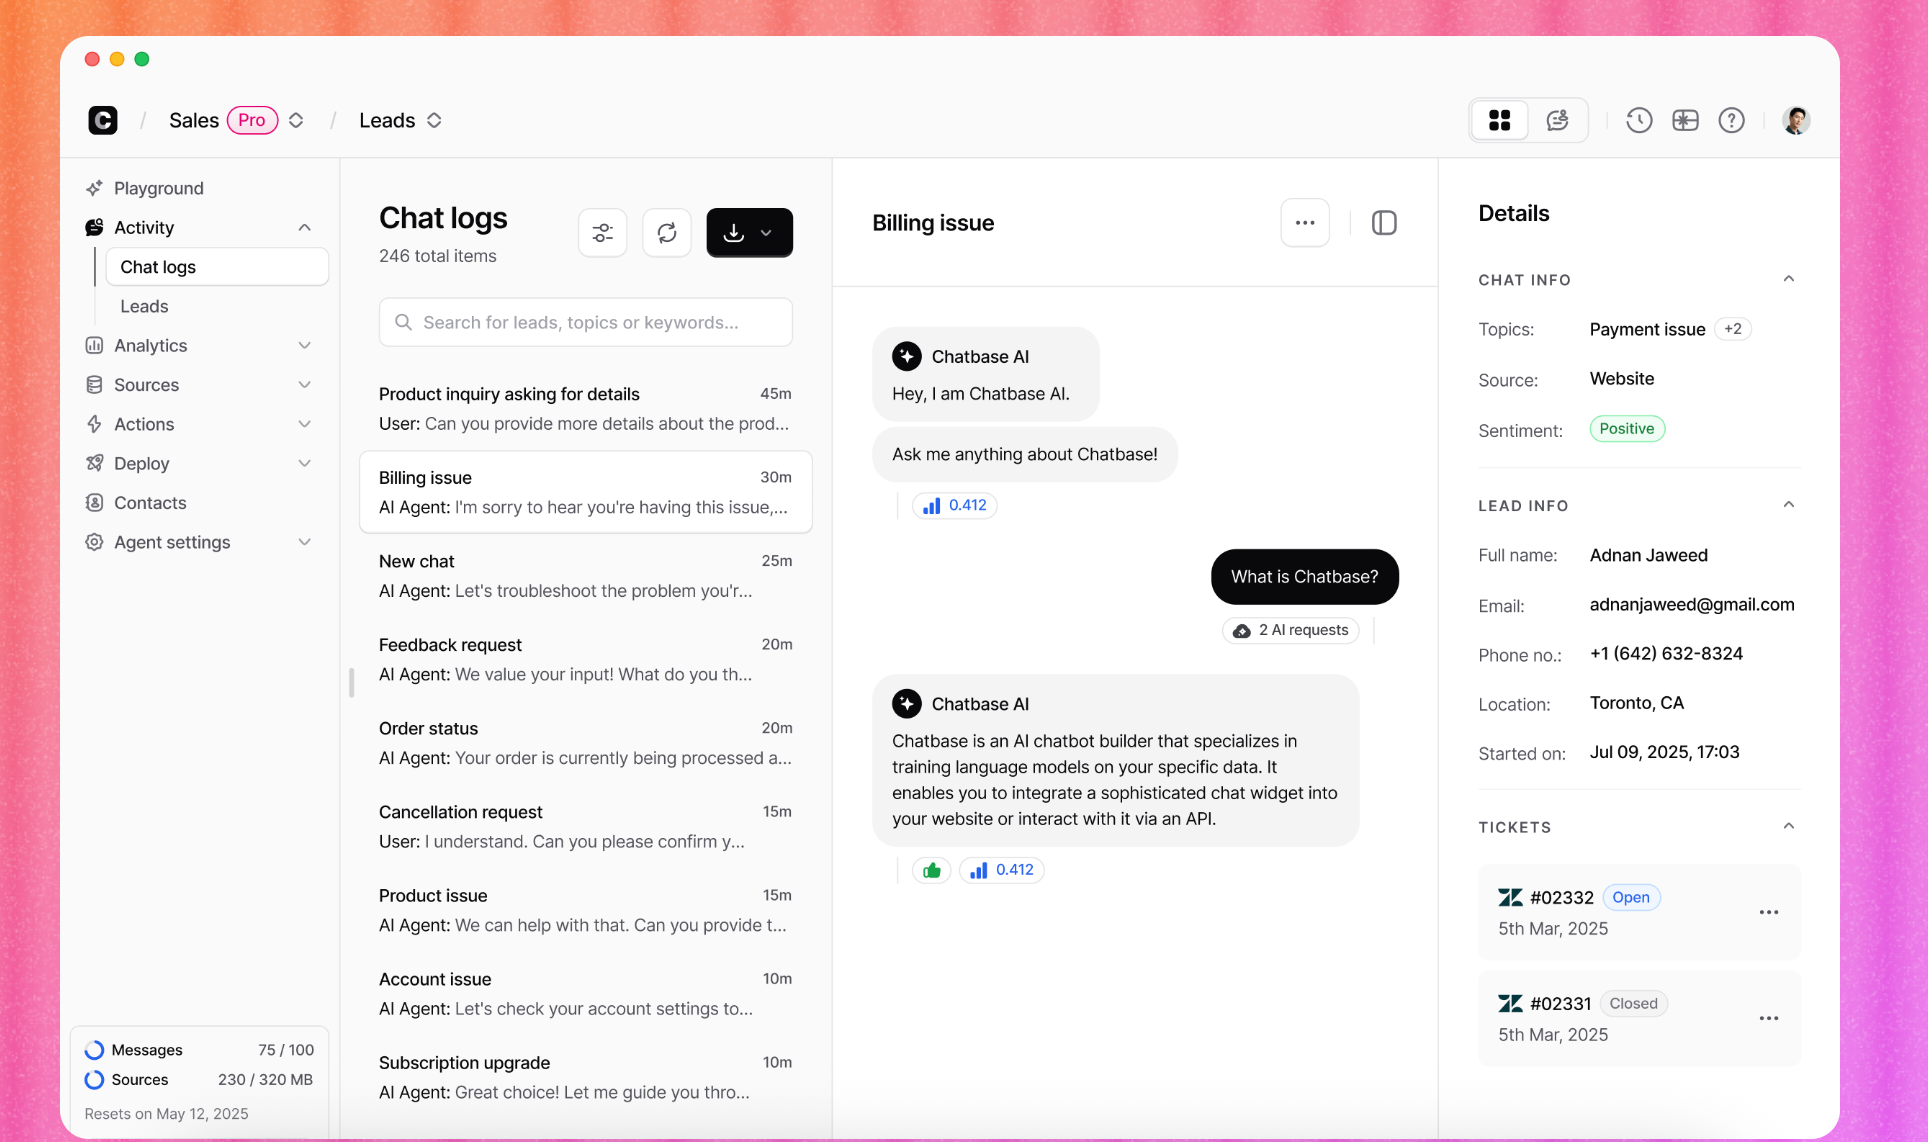
Task: Open the export download dropdown
Action: click(x=750, y=233)
